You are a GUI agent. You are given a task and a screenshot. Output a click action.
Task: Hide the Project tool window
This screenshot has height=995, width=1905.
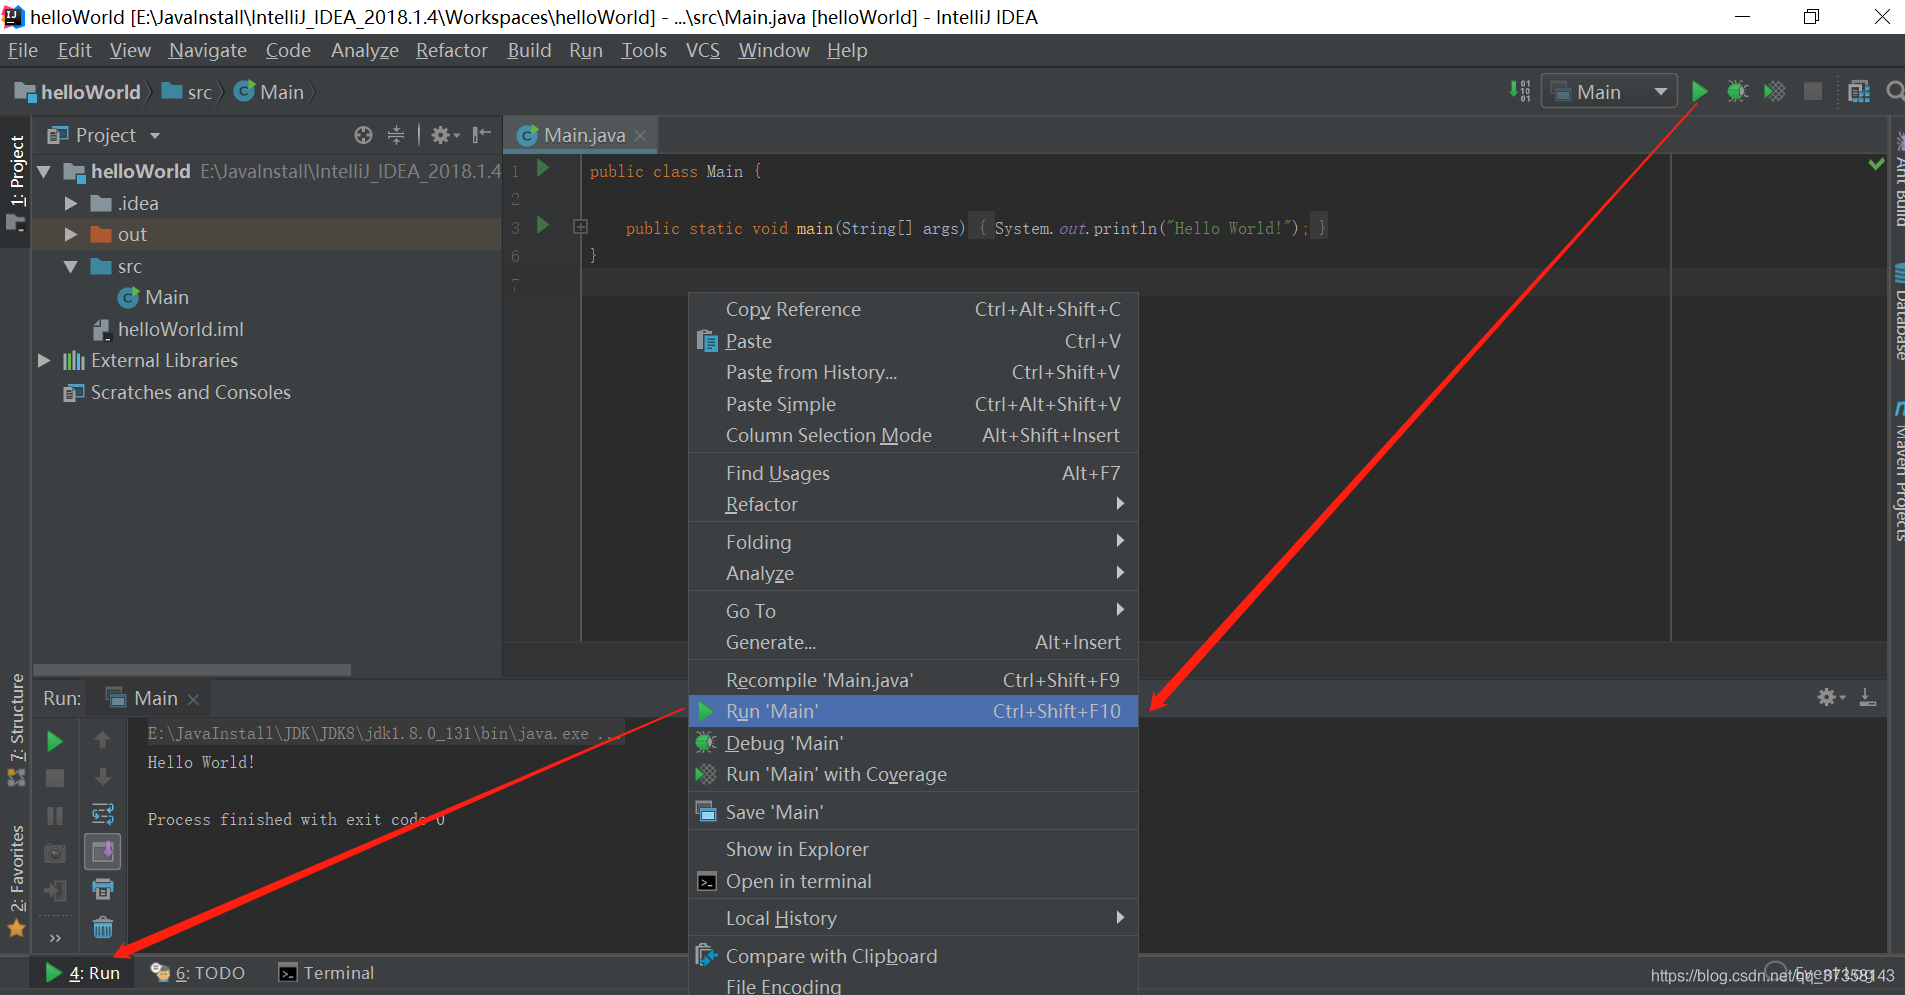click(482, 135)
